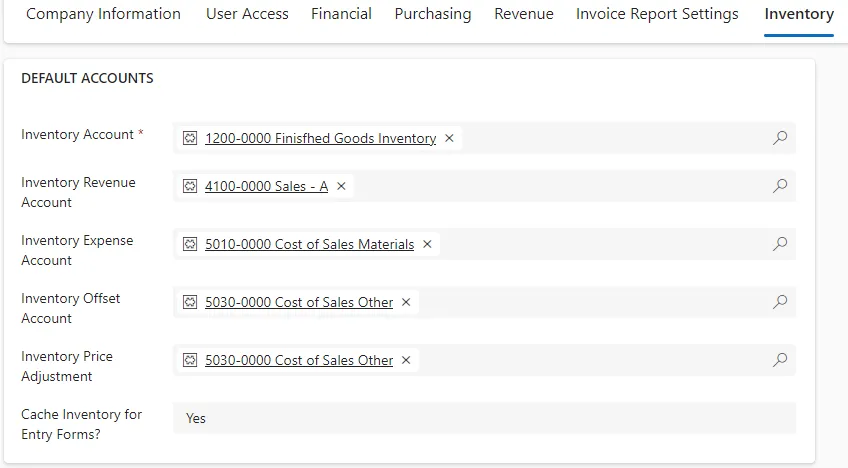This screenshot has height=468, width=848.
Task: Click the Cache Inventory for Entry Forms label
Action: (x=81, y=424)
